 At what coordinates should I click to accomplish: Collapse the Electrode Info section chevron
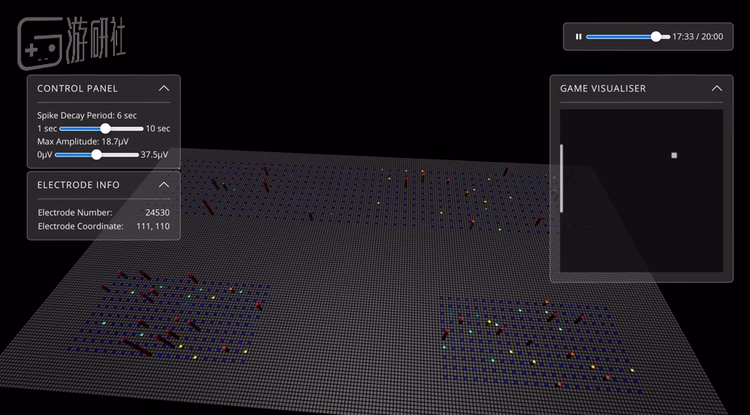pos(164,185)
